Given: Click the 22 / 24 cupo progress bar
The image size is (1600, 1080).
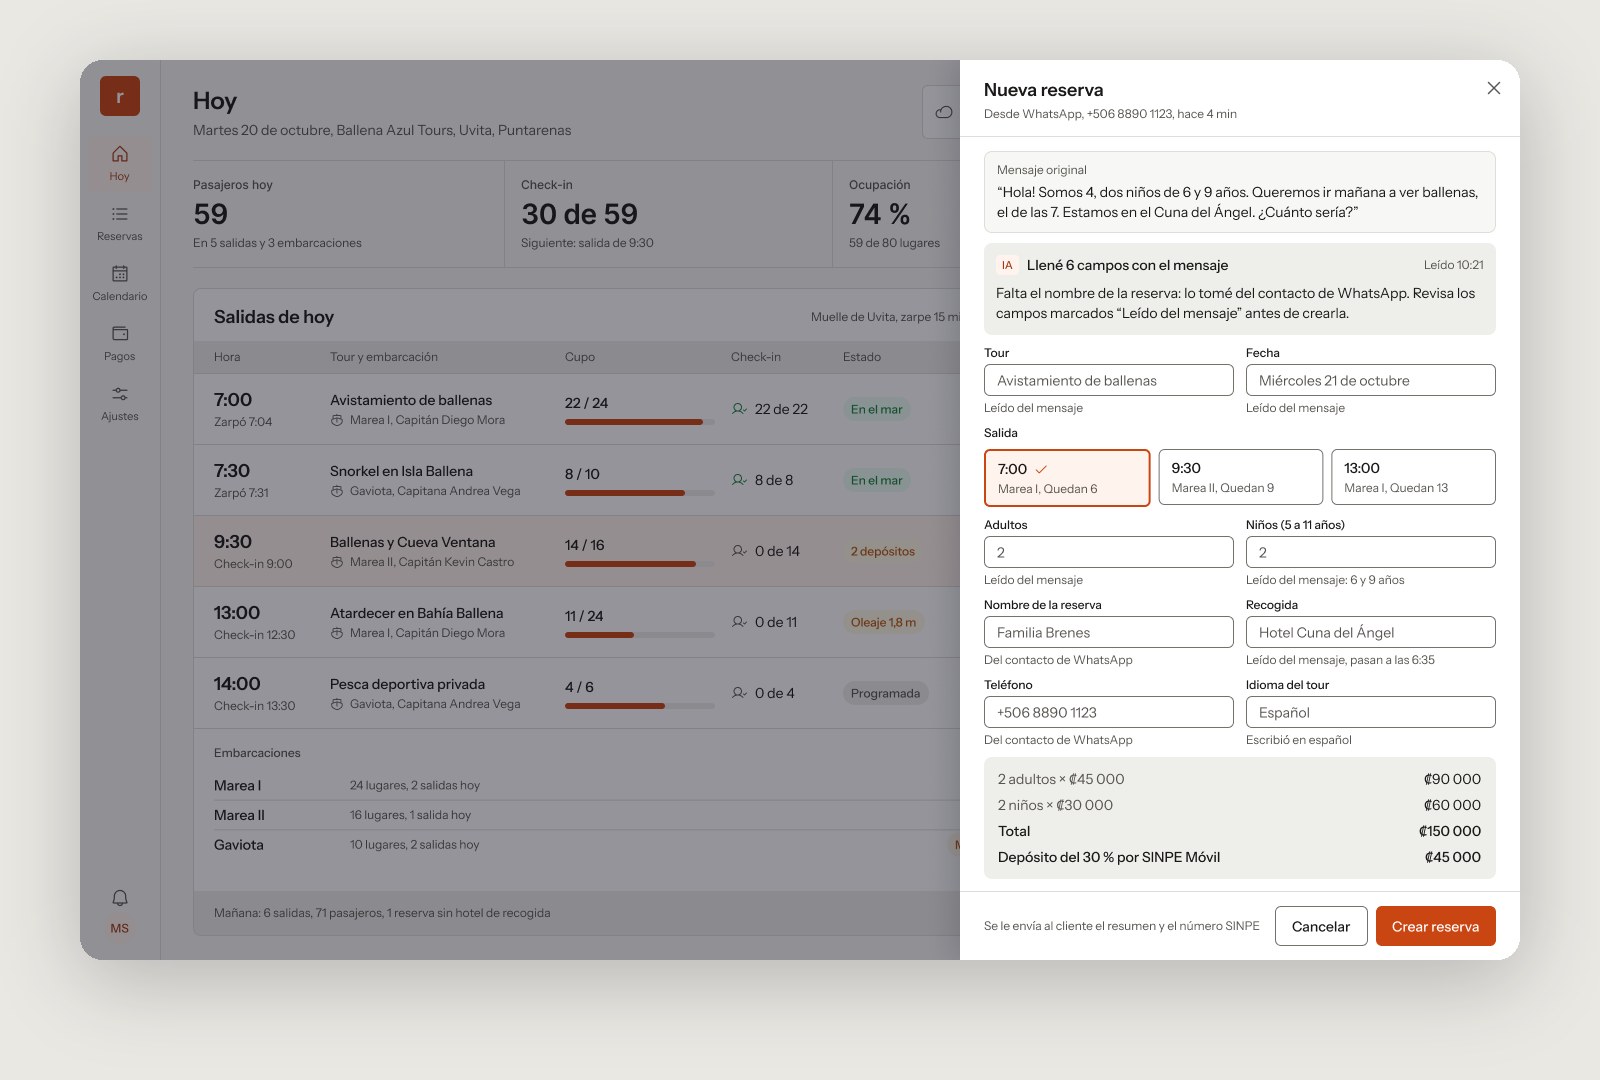Looking at the screenshot, I should point(639,422).
